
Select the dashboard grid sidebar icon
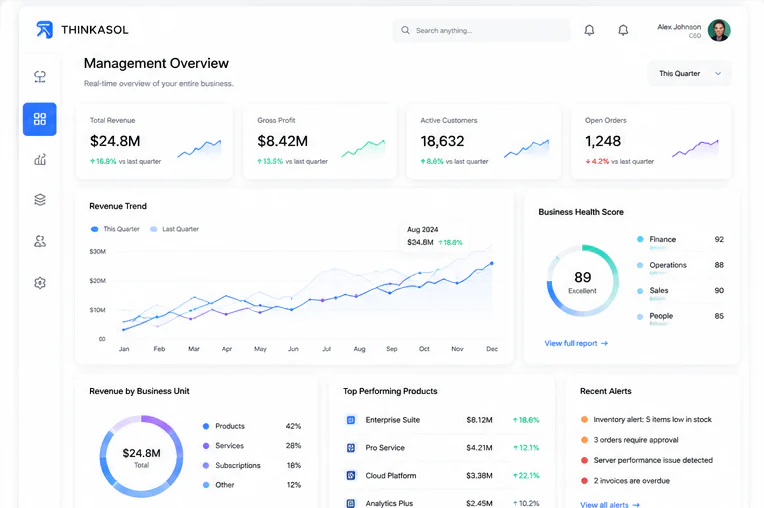39,119
